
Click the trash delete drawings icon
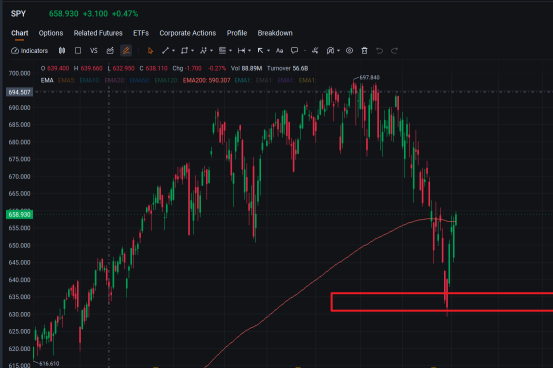[364, 51]
